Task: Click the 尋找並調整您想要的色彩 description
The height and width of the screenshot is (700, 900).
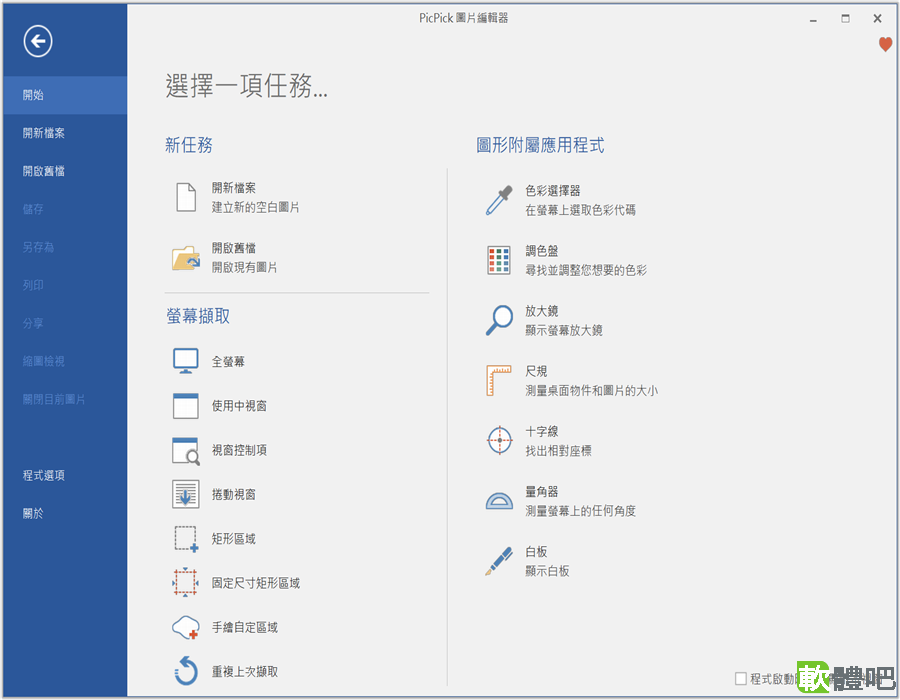Action: 586,270
